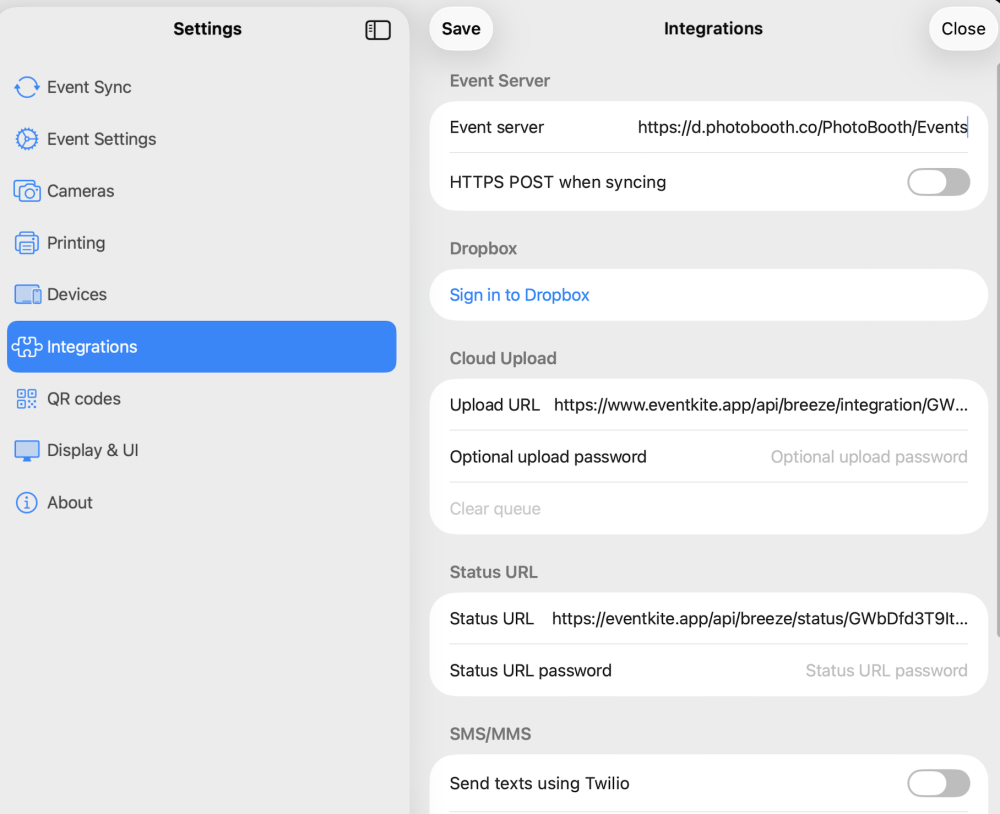Click the Event Settings gear icon
This screenshot has width=1000, height=814.
pyautogui.click(x=27, y=139)
